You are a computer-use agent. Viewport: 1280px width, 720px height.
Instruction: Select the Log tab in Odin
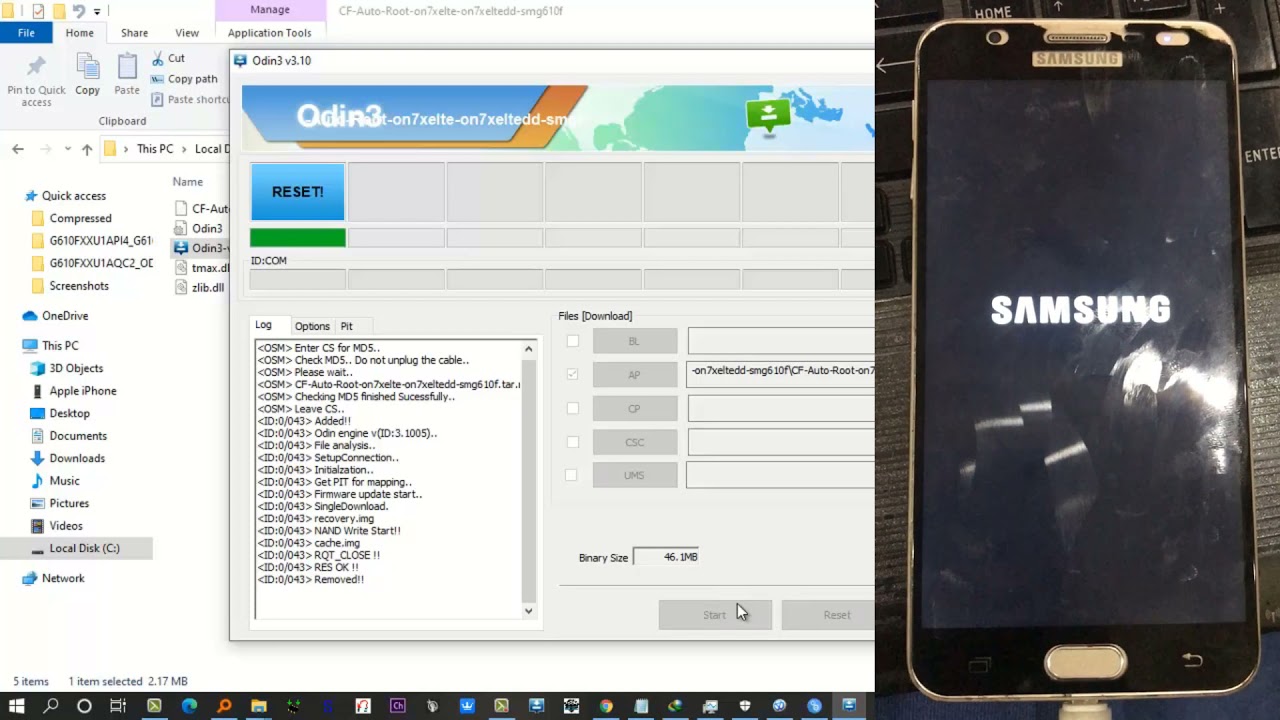click(263, 325)
